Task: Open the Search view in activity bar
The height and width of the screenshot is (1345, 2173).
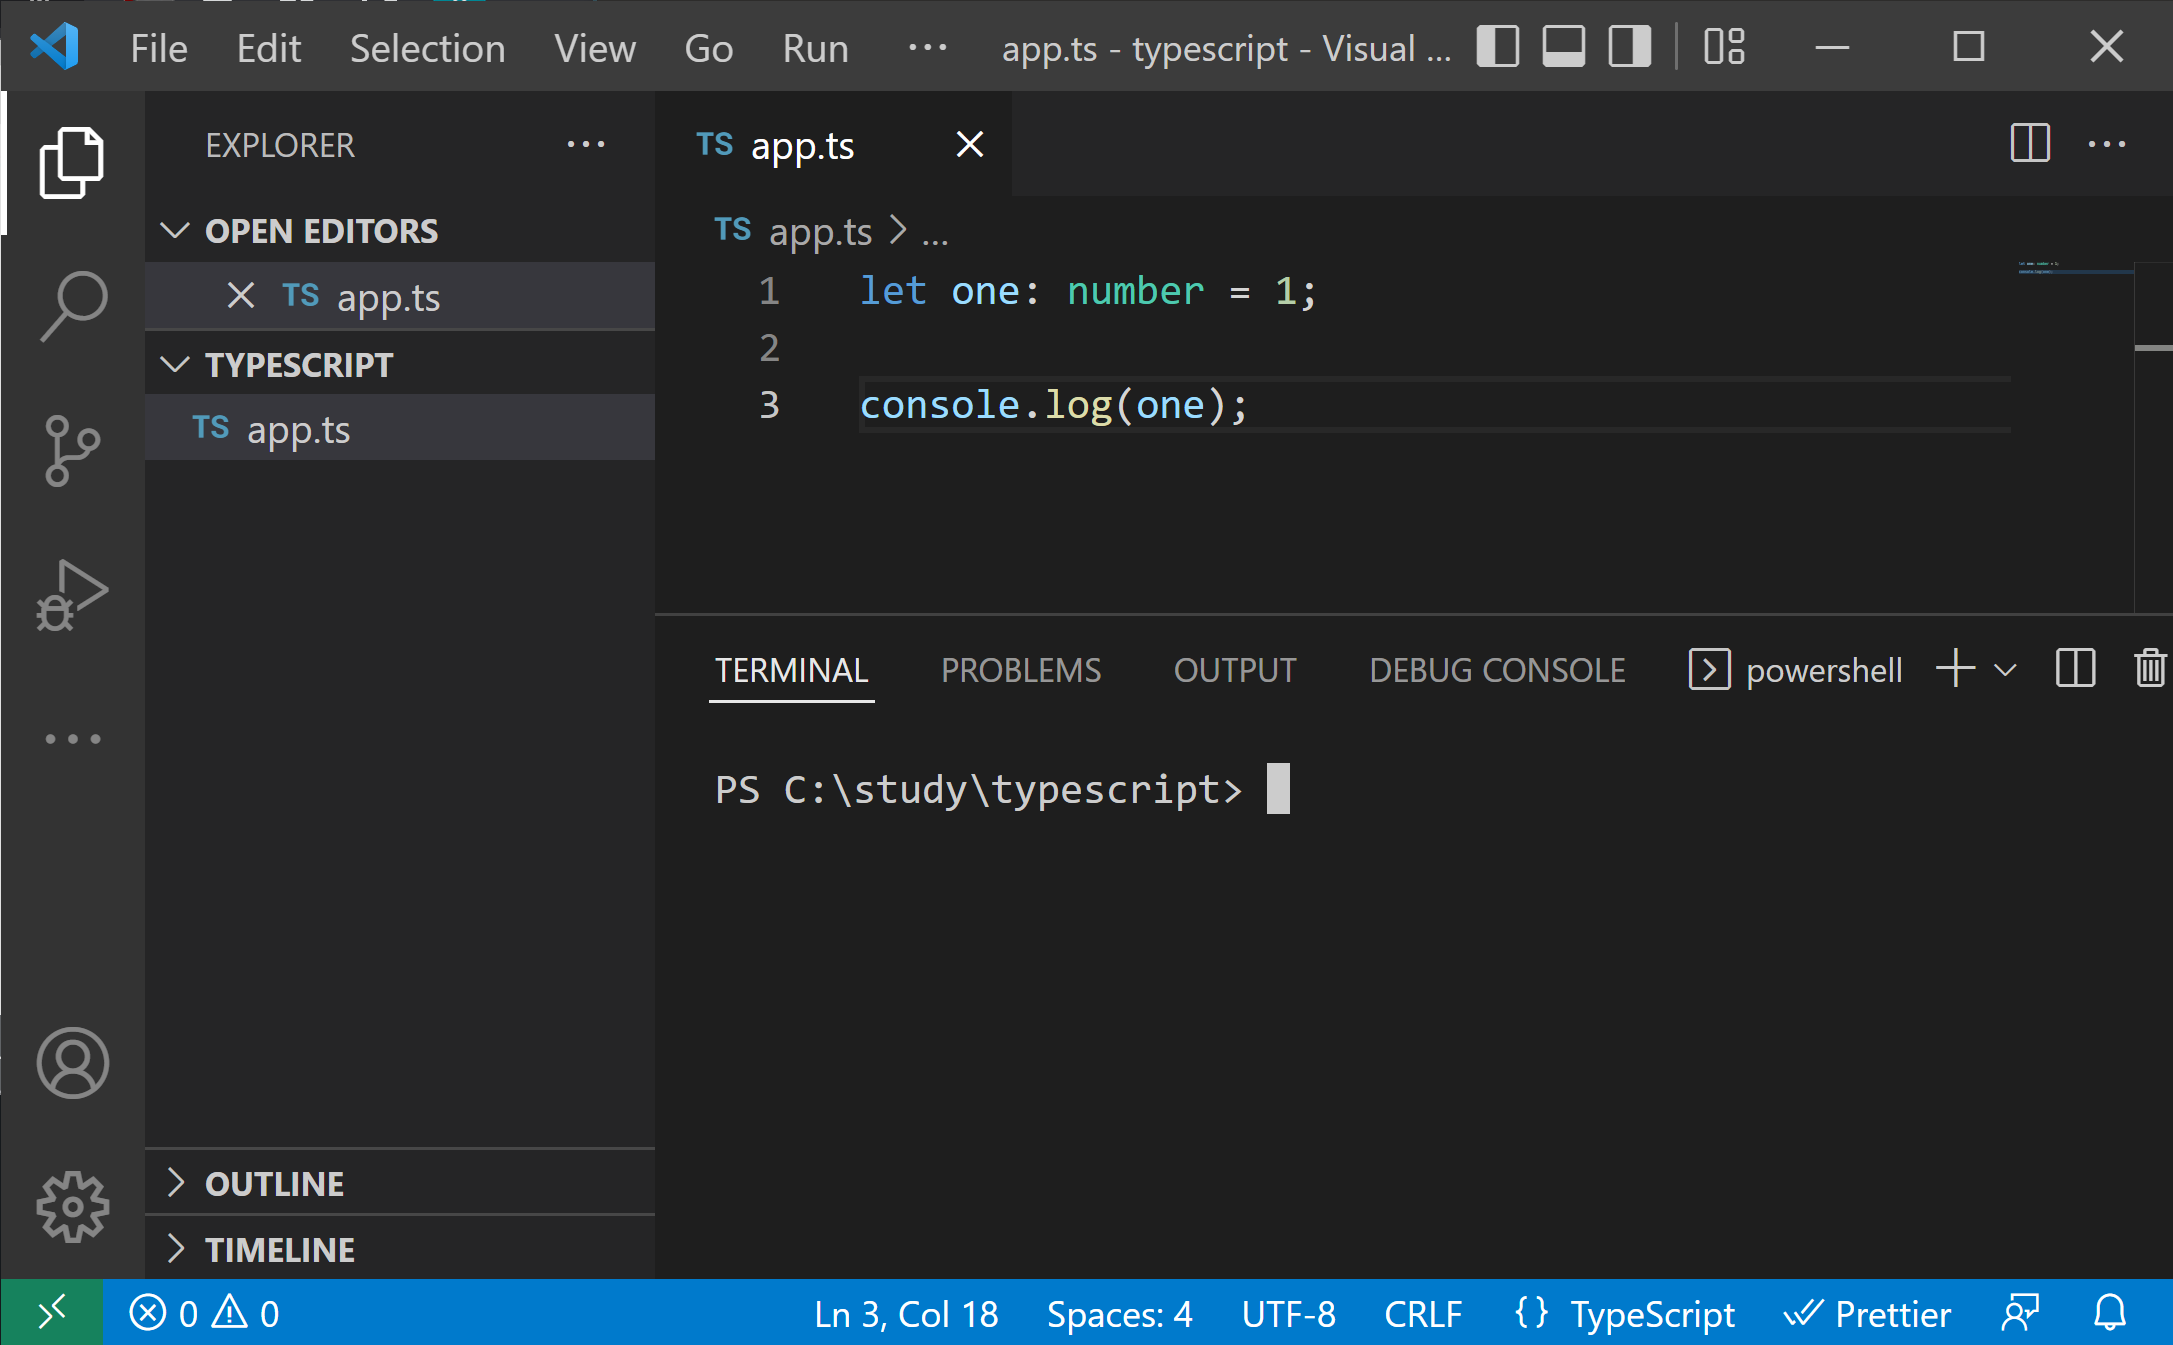Action: coord(73,305)
